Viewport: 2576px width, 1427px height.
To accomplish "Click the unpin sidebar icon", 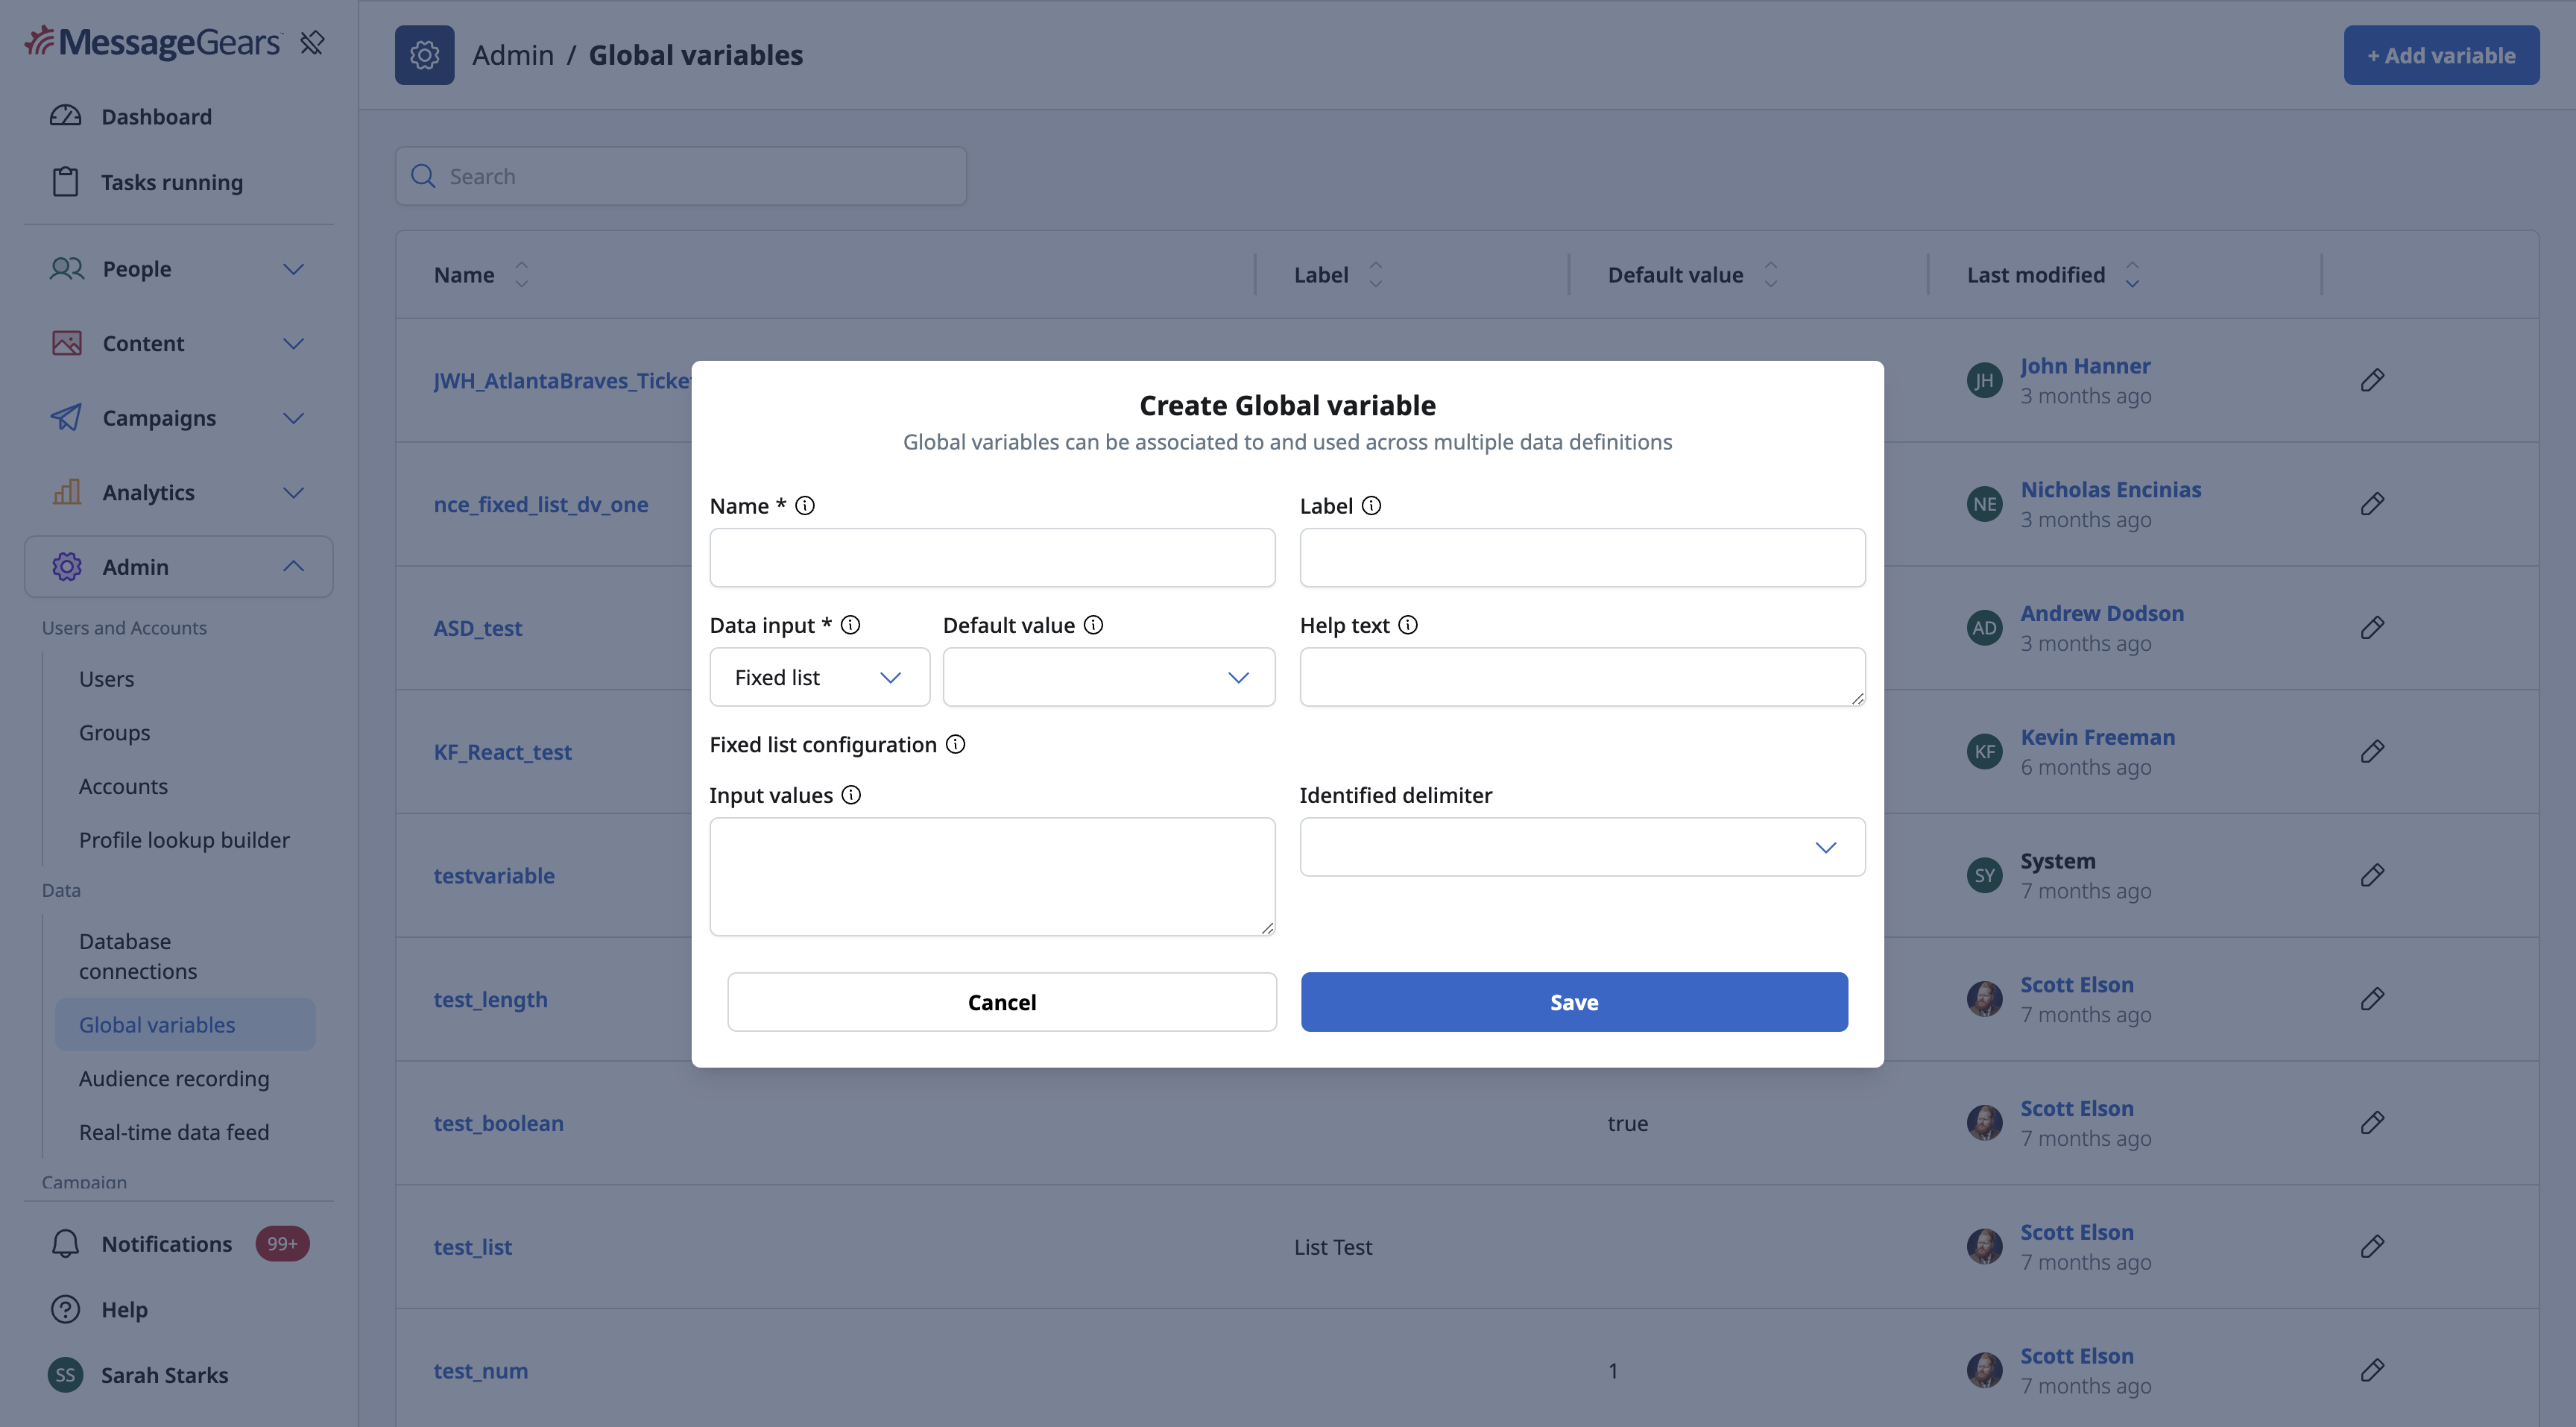I will pos(312,42).
